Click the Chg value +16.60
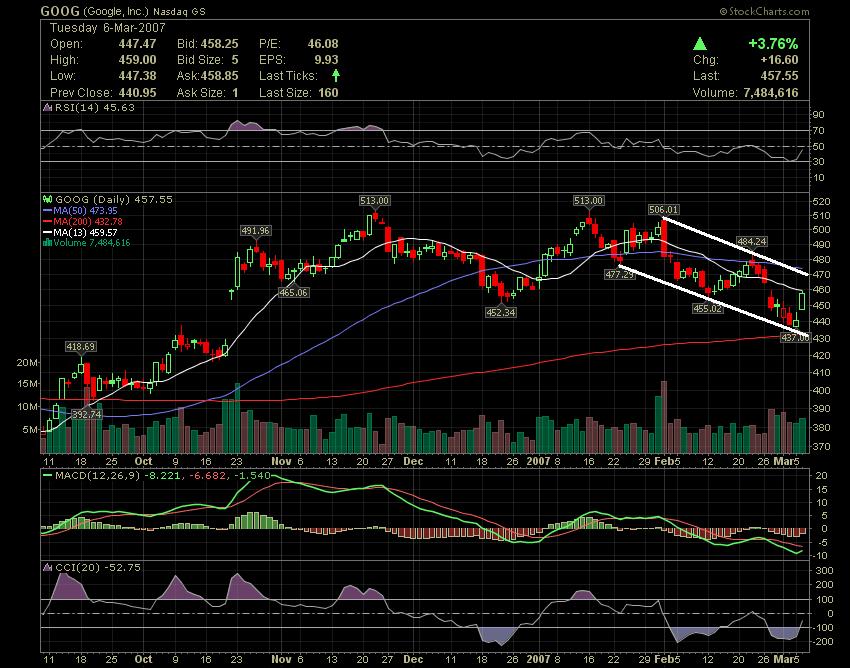The image size is (850, 668). [x=780, y=60]
